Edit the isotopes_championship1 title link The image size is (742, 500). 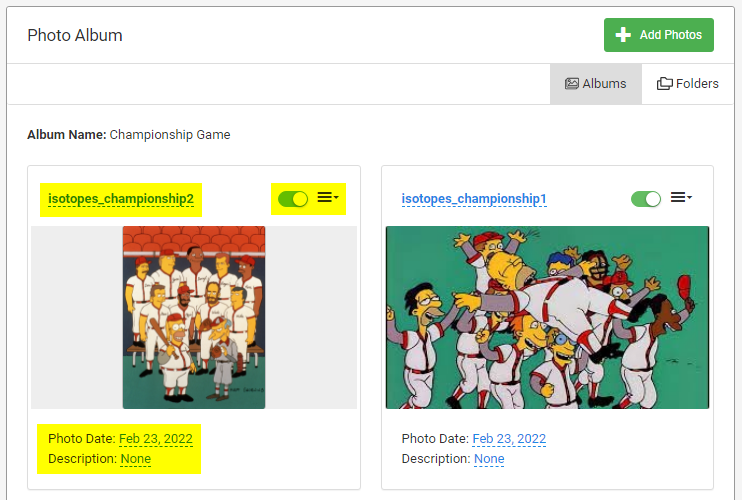[474, 199]
